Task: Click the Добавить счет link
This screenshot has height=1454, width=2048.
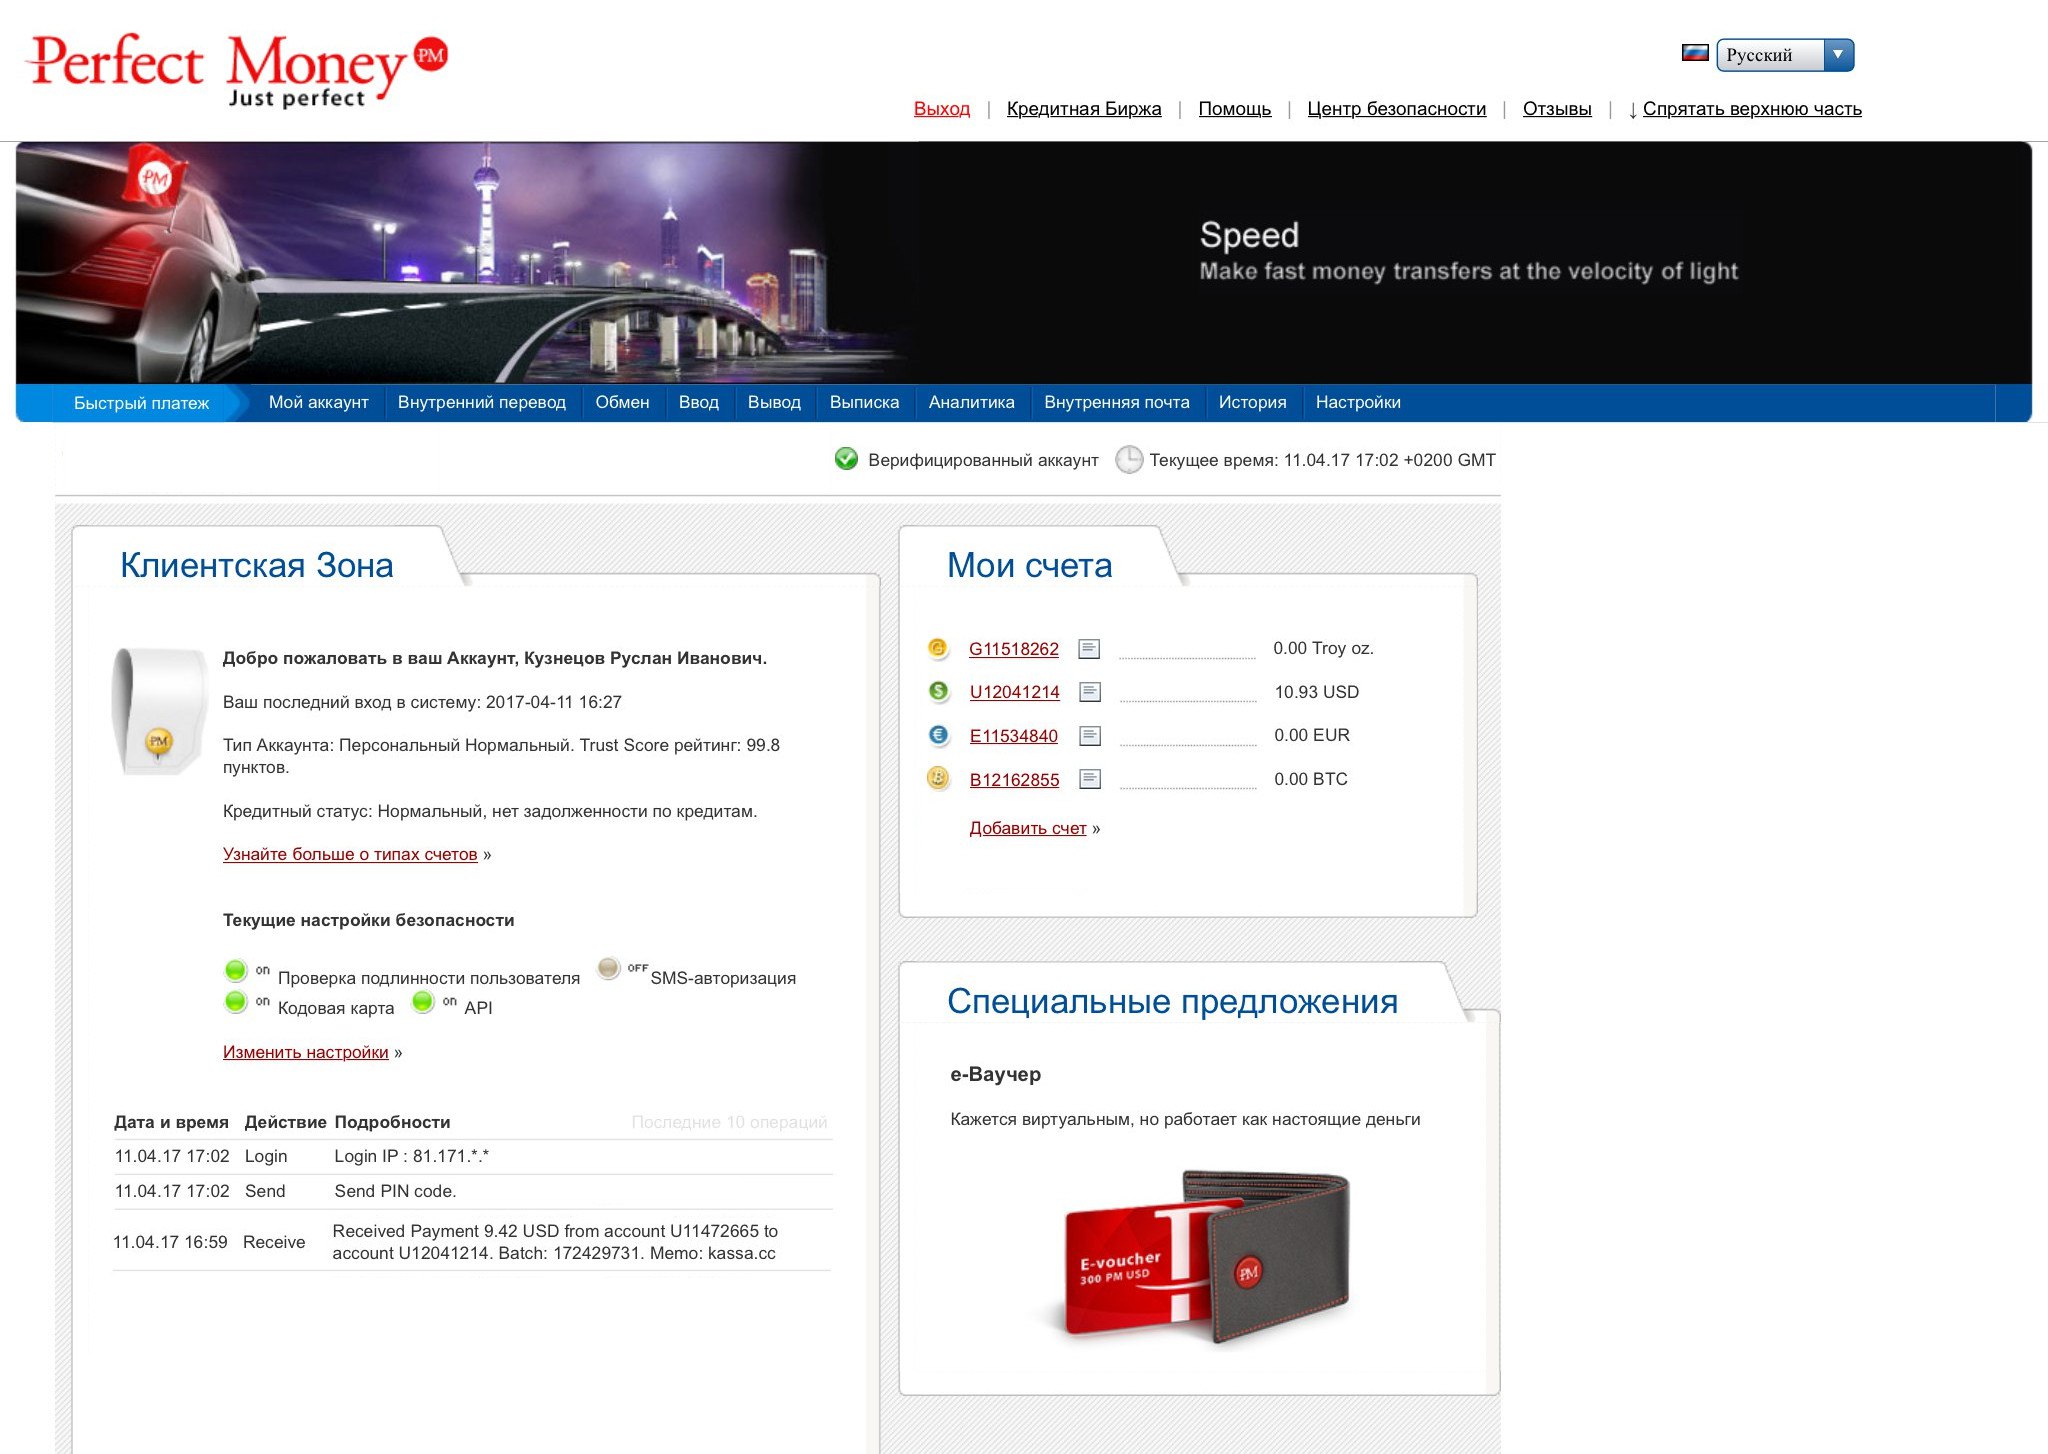Action: 1028,828
